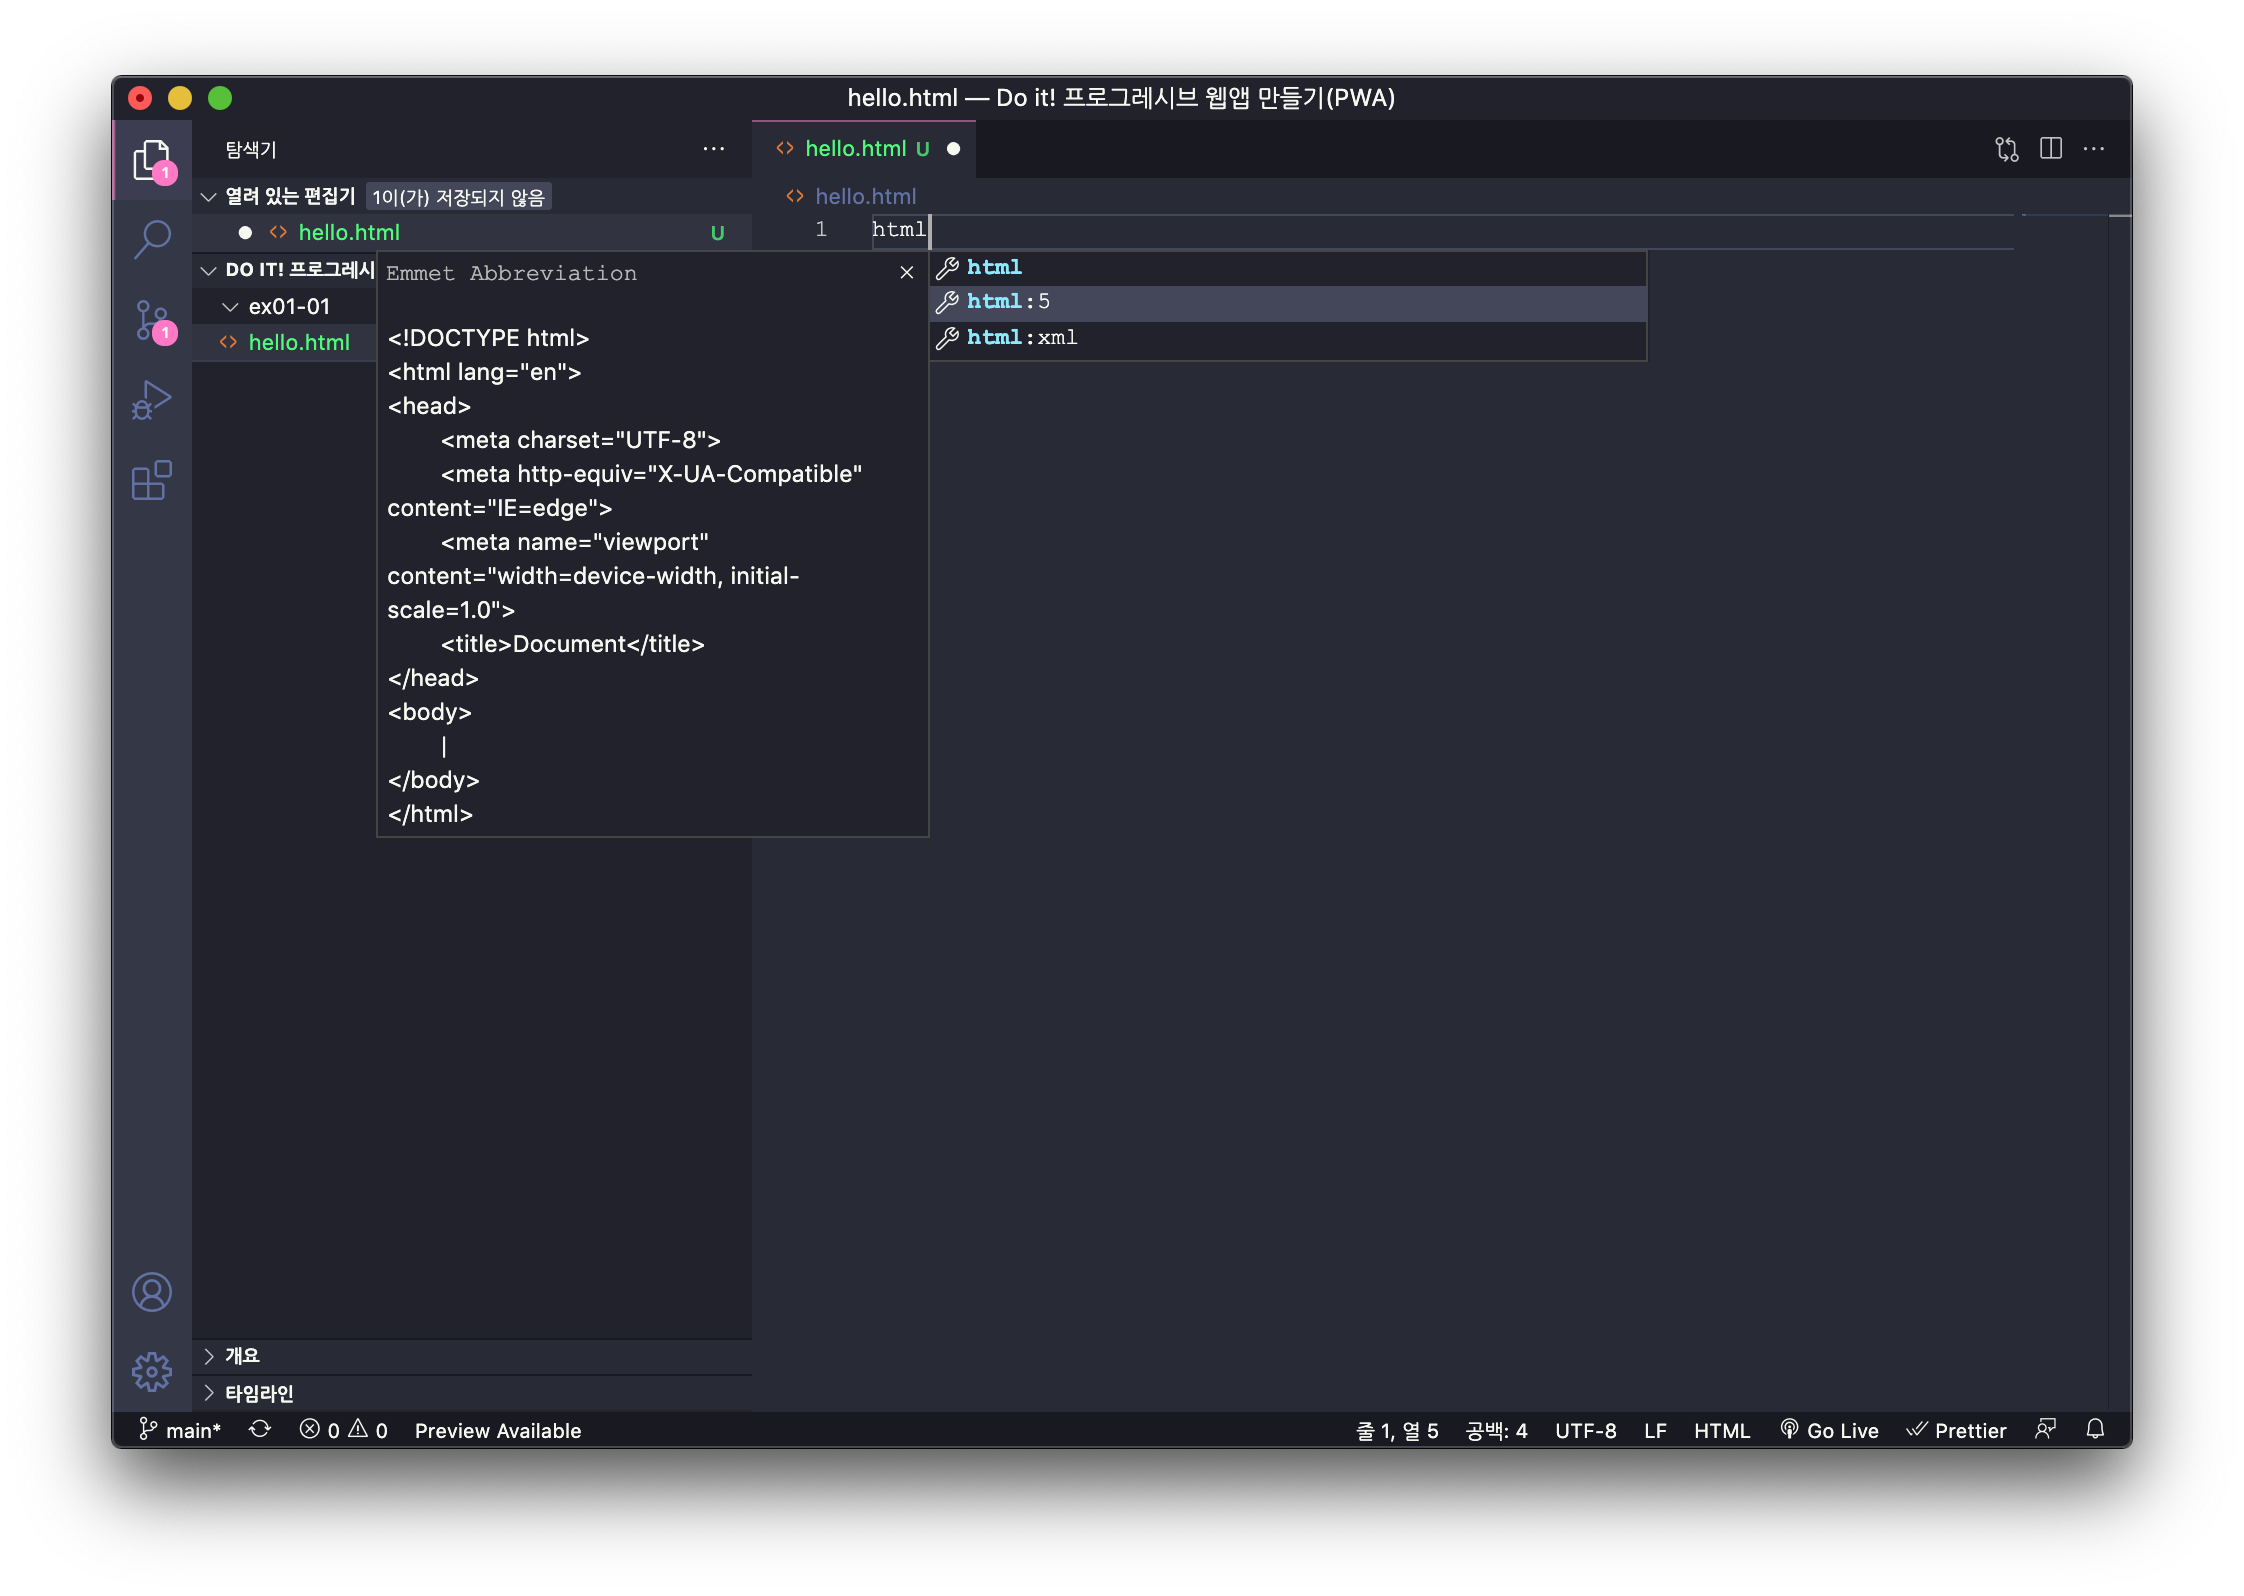Click the sync changes icon in status bar
The width and height of the screenshot is (2244, 1596).
(260, 1430)
